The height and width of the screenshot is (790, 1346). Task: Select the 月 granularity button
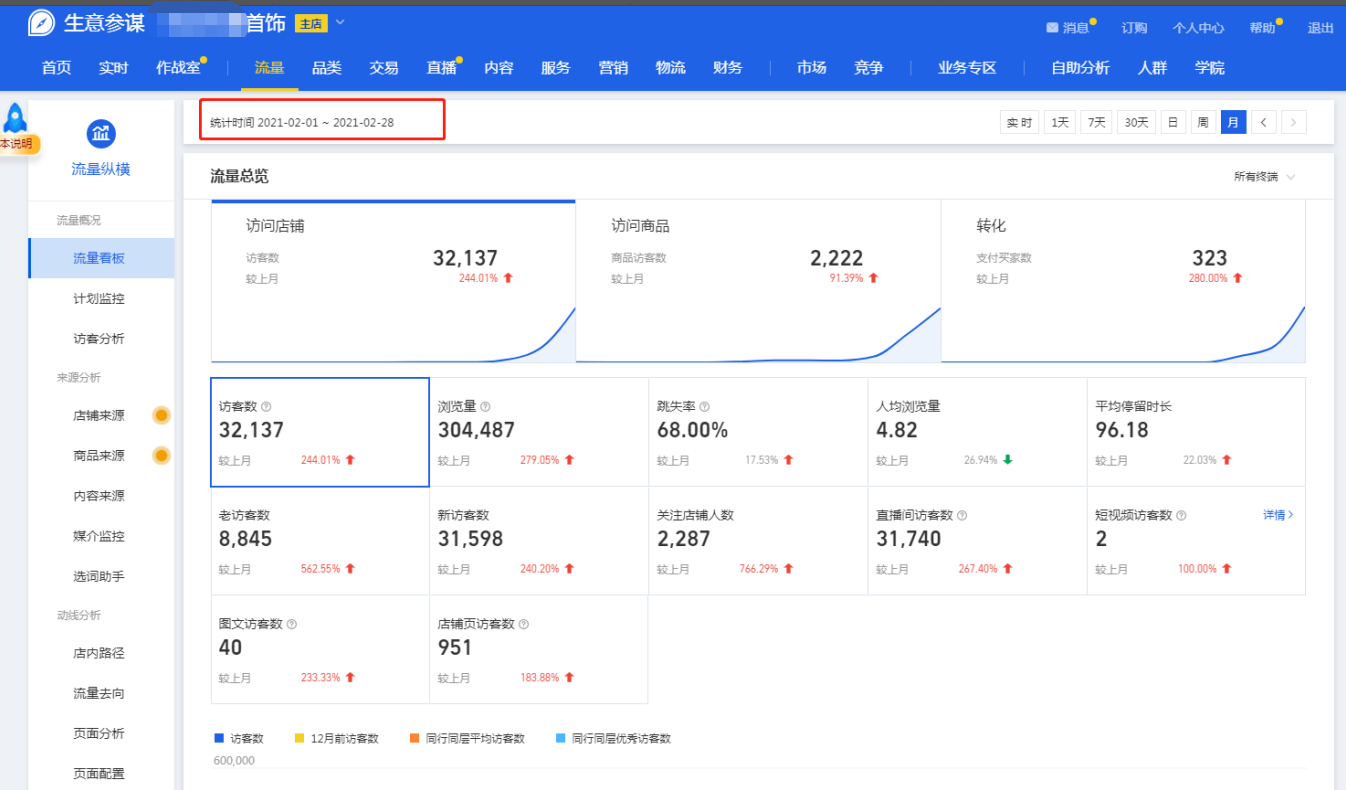pyautogui.click(x=1233, y=122)
